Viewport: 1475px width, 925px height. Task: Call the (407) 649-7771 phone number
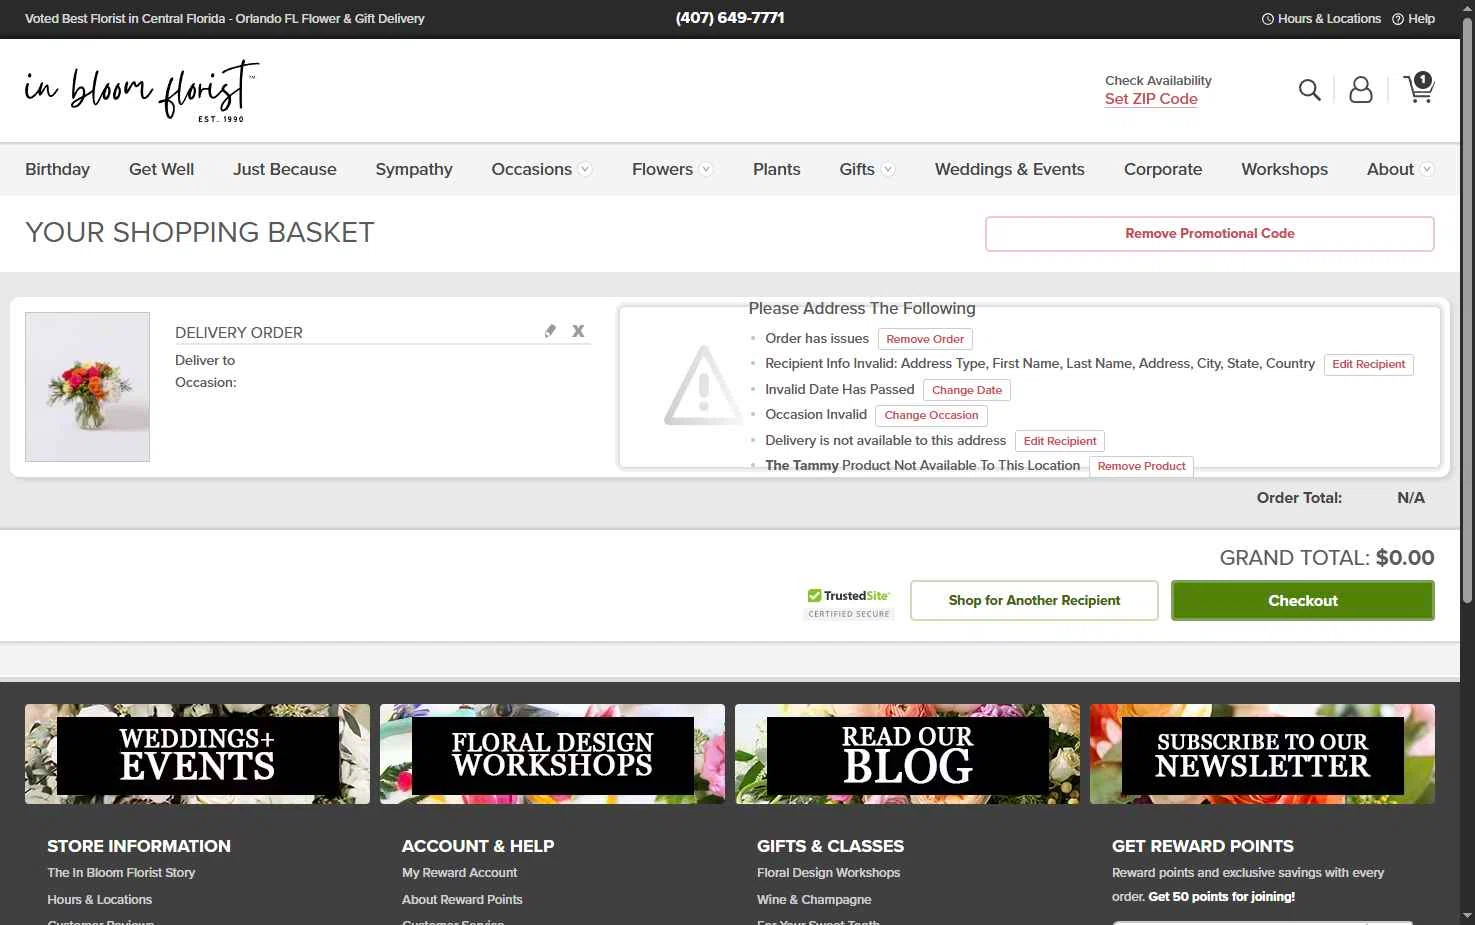(x=730, y=18)
